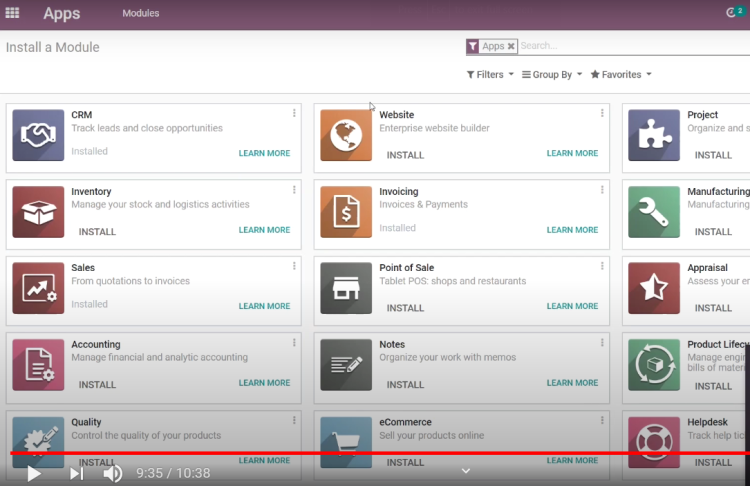The width and height of the screenshot is (750, 486).
Task: Click the funnel icon of the Apps facet
Action: click(473, 46)
